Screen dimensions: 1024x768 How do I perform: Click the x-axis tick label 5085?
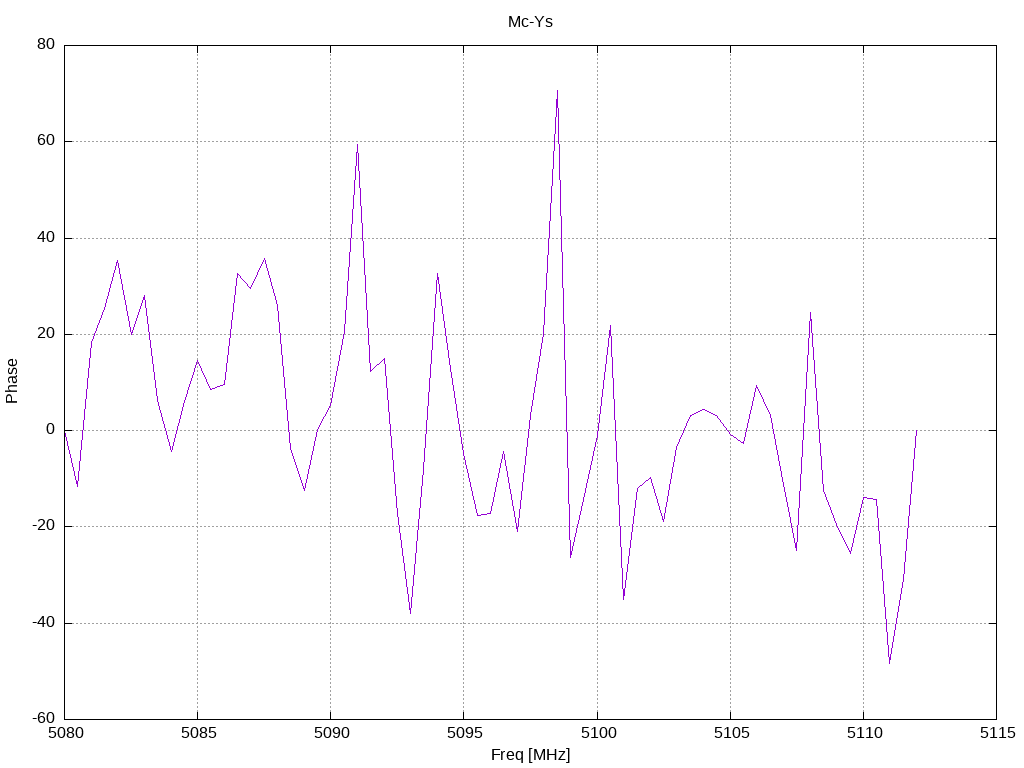pos(199,733)
